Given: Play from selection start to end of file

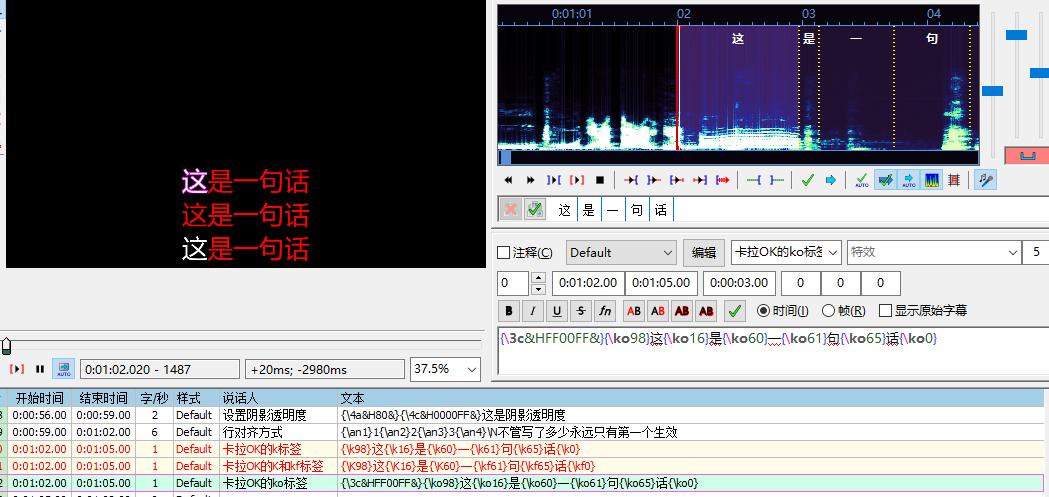Looking at the screenshot, I should [723, 180].
